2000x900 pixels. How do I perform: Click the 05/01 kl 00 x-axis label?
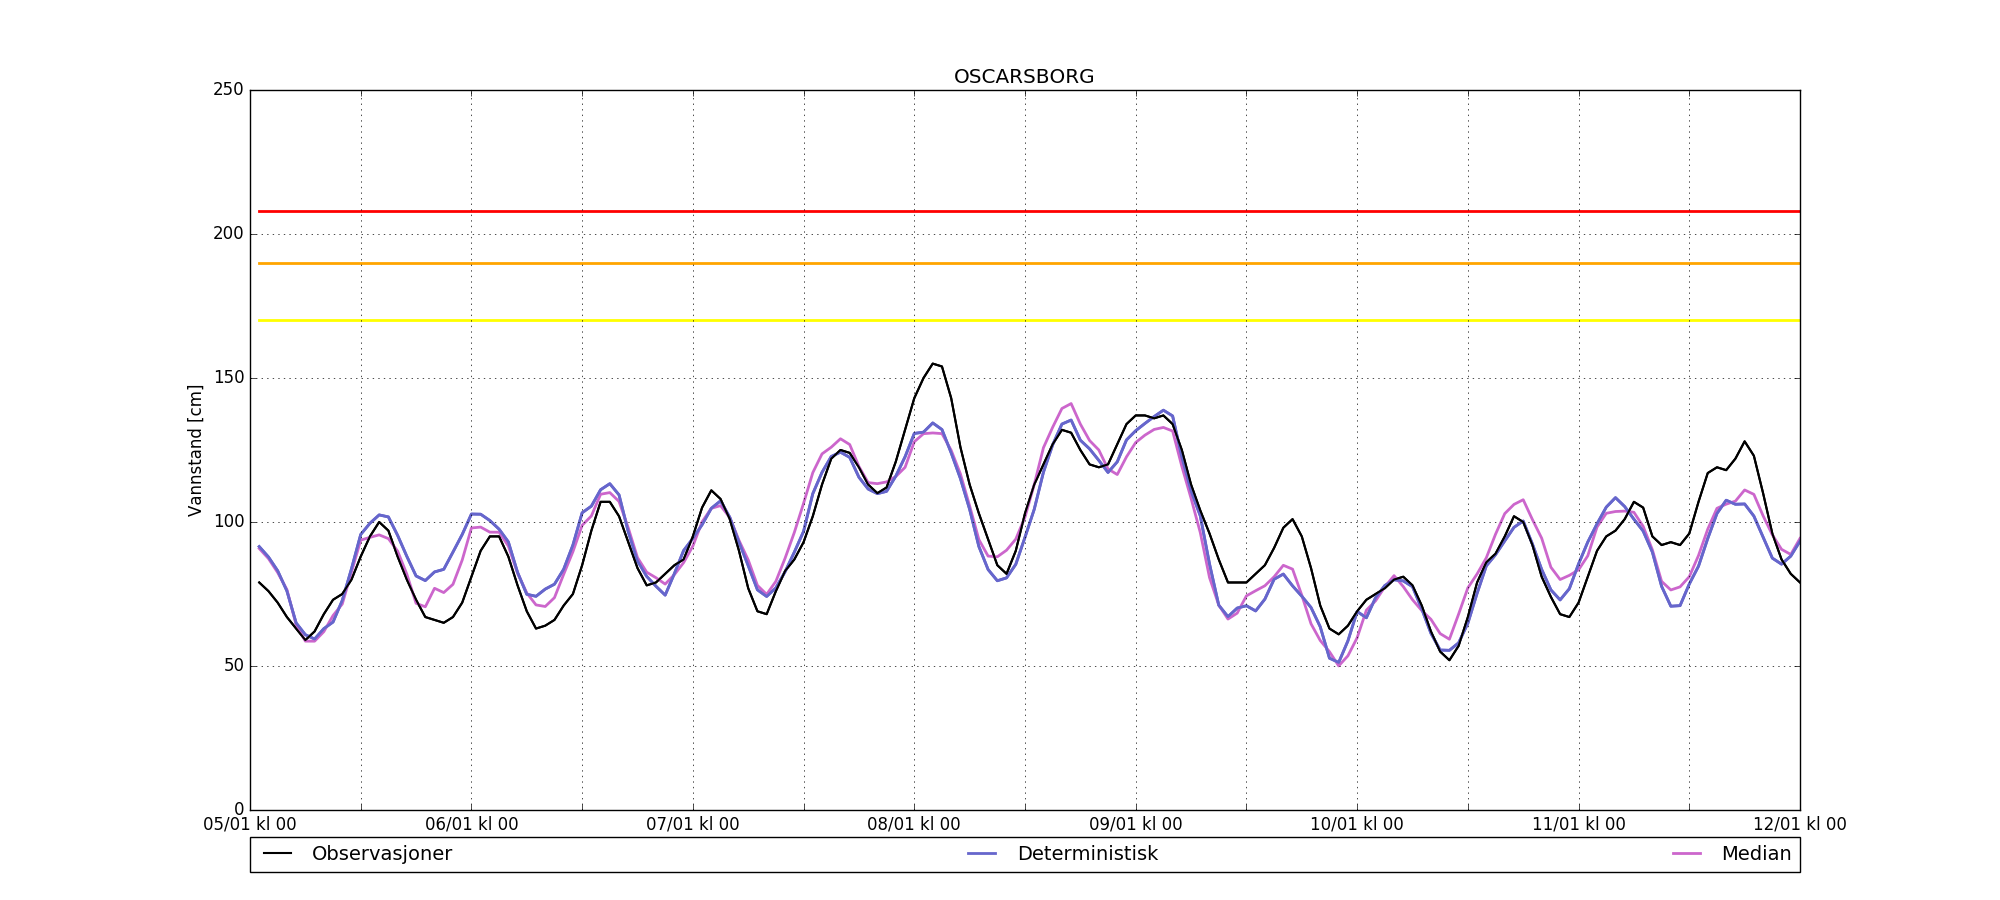(250, 825)
